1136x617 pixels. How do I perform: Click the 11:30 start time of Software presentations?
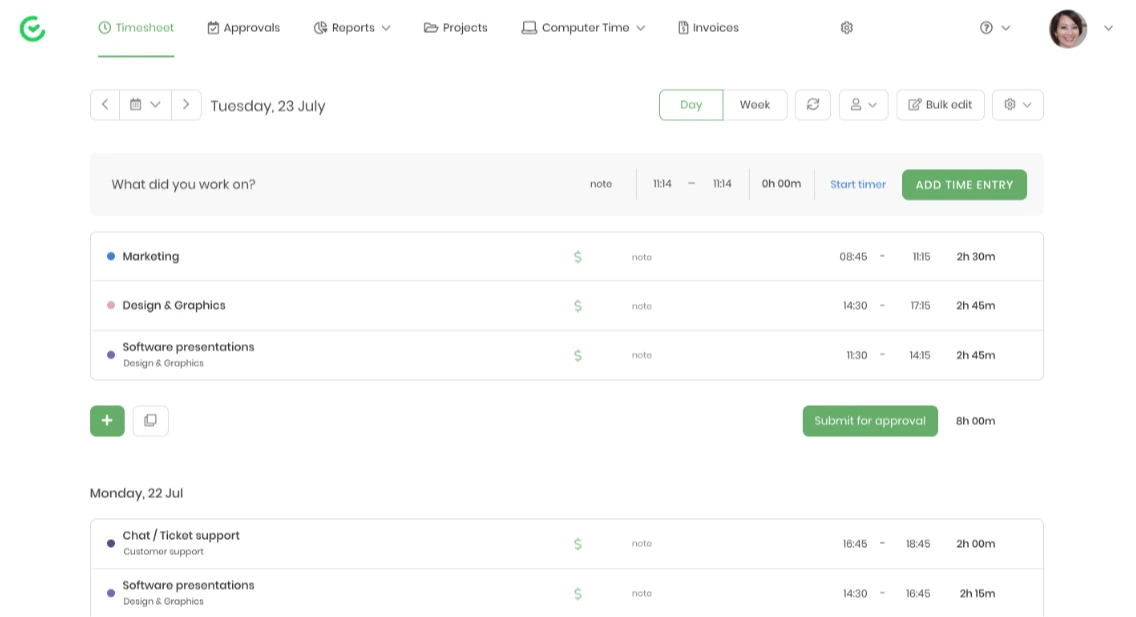pos(856,355)
